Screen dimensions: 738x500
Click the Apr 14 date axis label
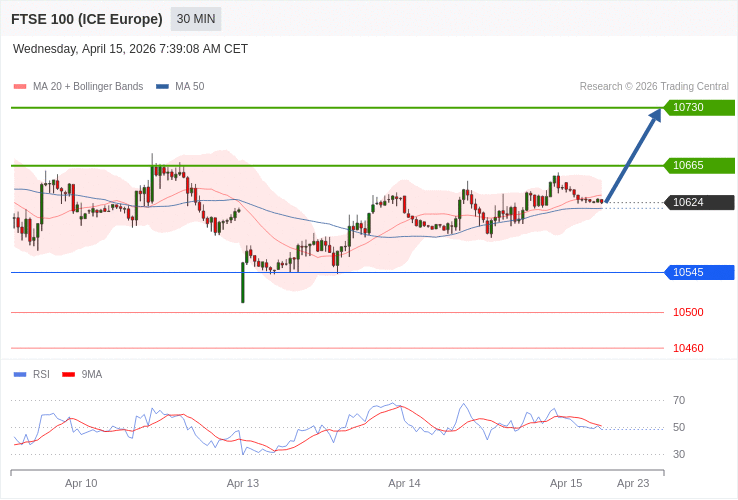coord(404,484)
